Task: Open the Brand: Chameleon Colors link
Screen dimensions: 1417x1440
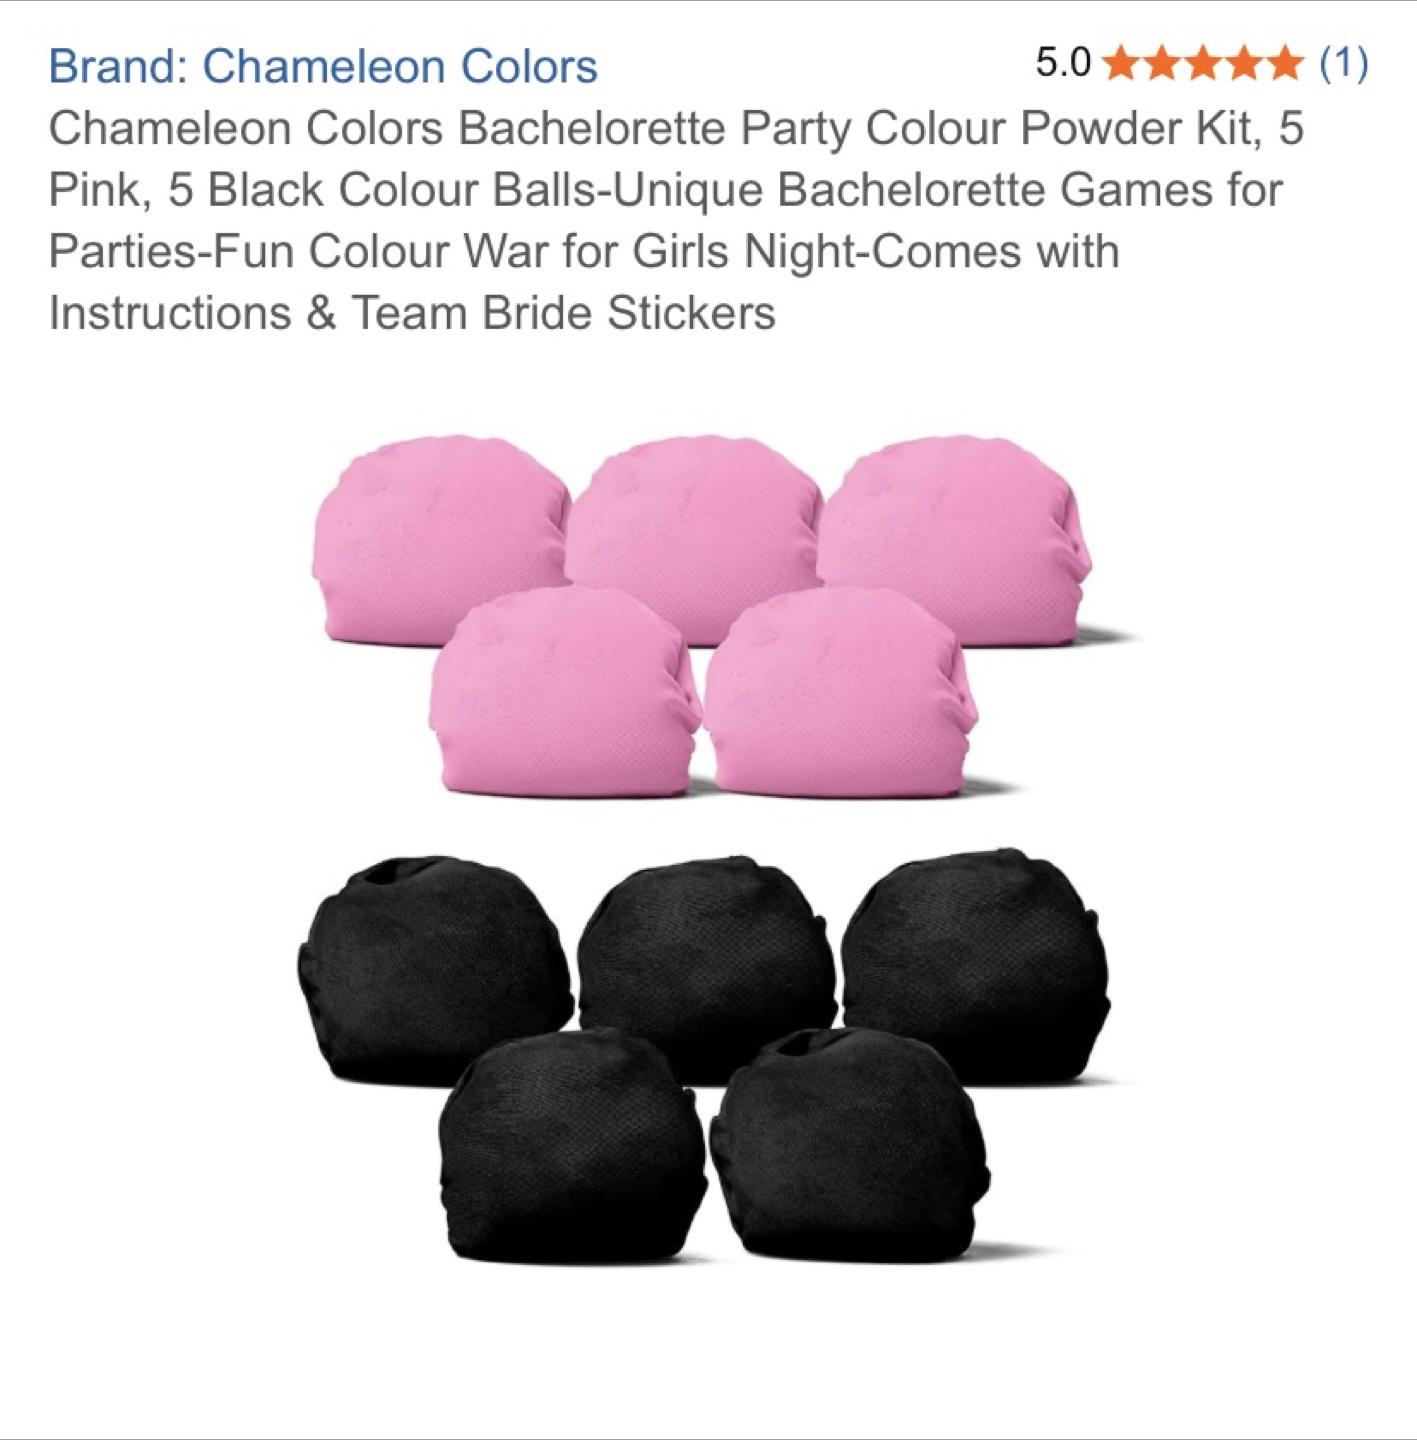Action: point(323,66)
